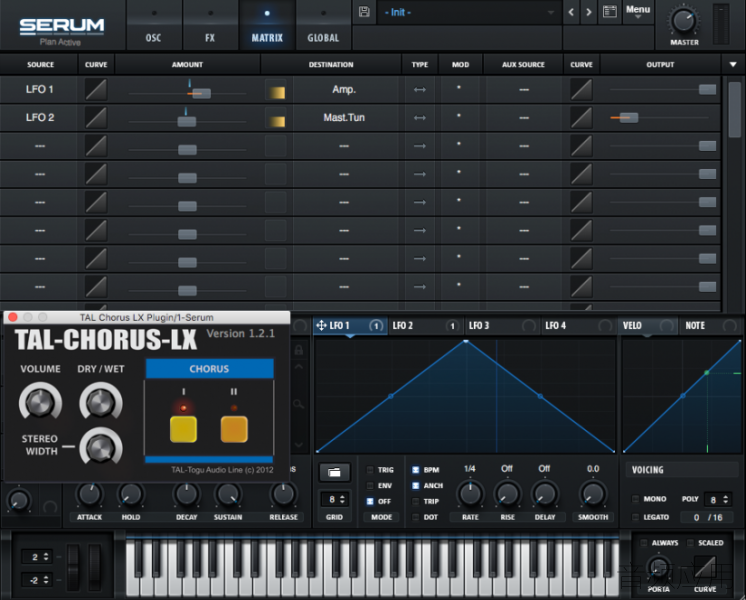746x600 pixels.
Task: Open the Amp. destination dropdown
Action: coord(344,89)
